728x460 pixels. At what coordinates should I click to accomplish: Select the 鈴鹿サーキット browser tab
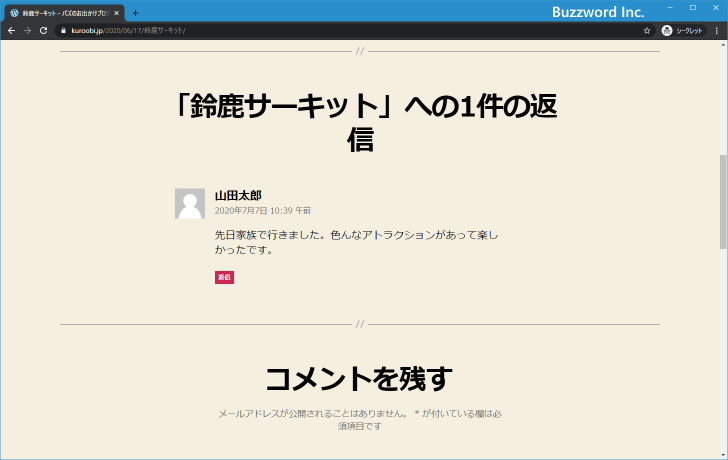65,13
